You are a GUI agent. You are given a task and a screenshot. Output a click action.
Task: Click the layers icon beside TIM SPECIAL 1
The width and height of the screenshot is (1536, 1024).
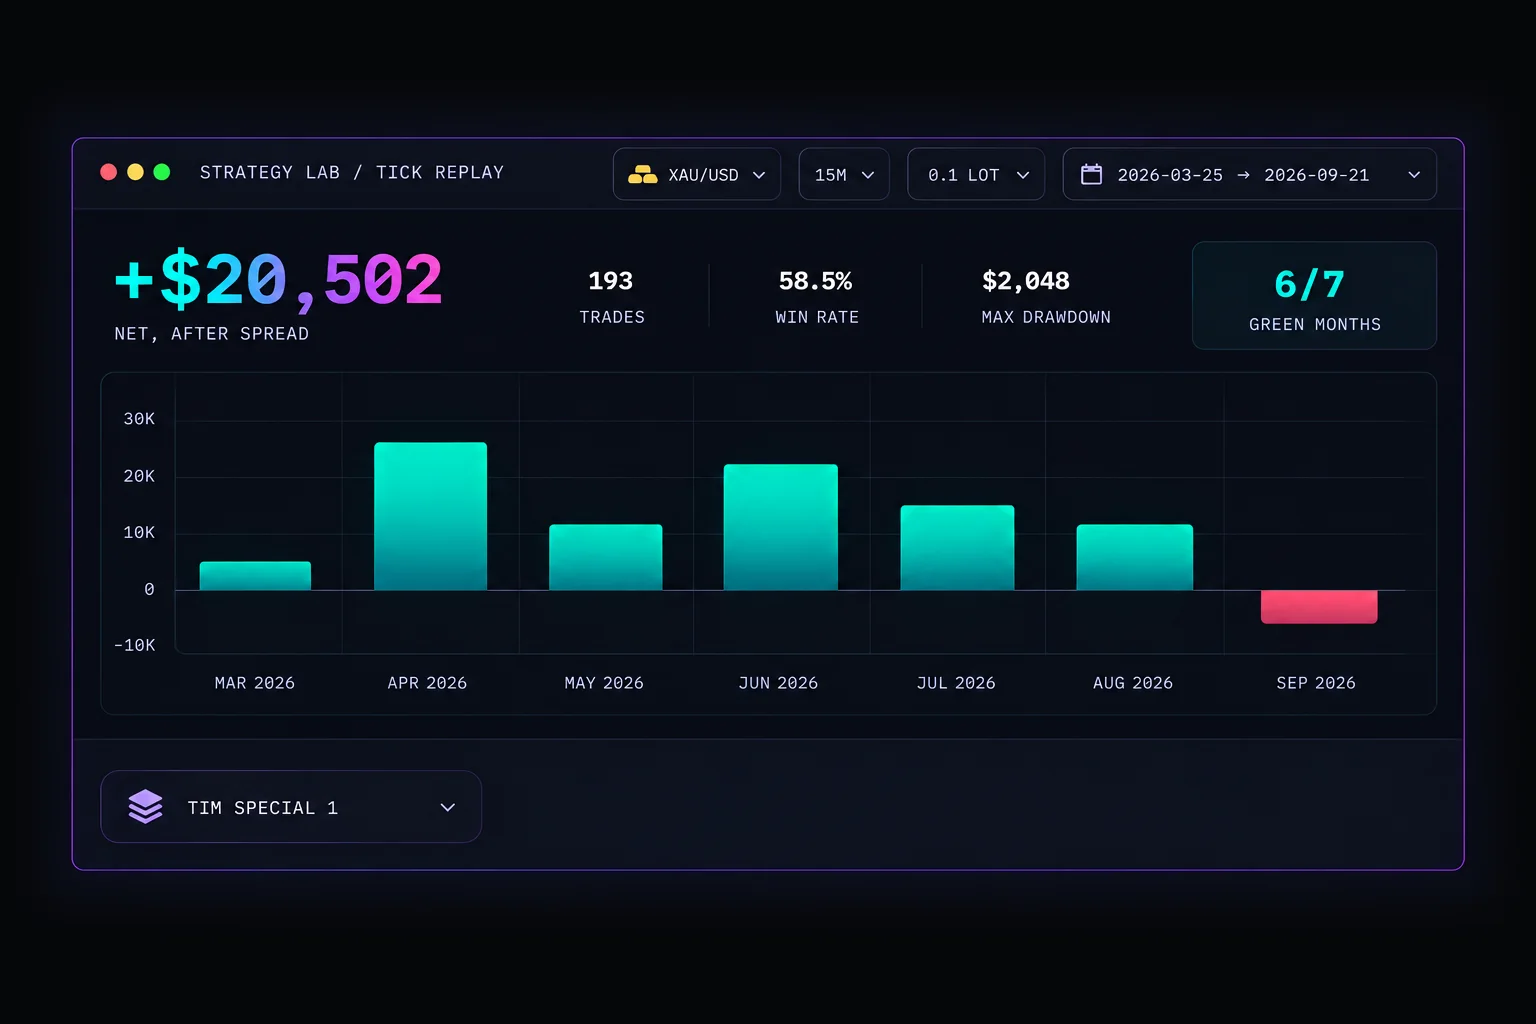[x=146, y=807]
